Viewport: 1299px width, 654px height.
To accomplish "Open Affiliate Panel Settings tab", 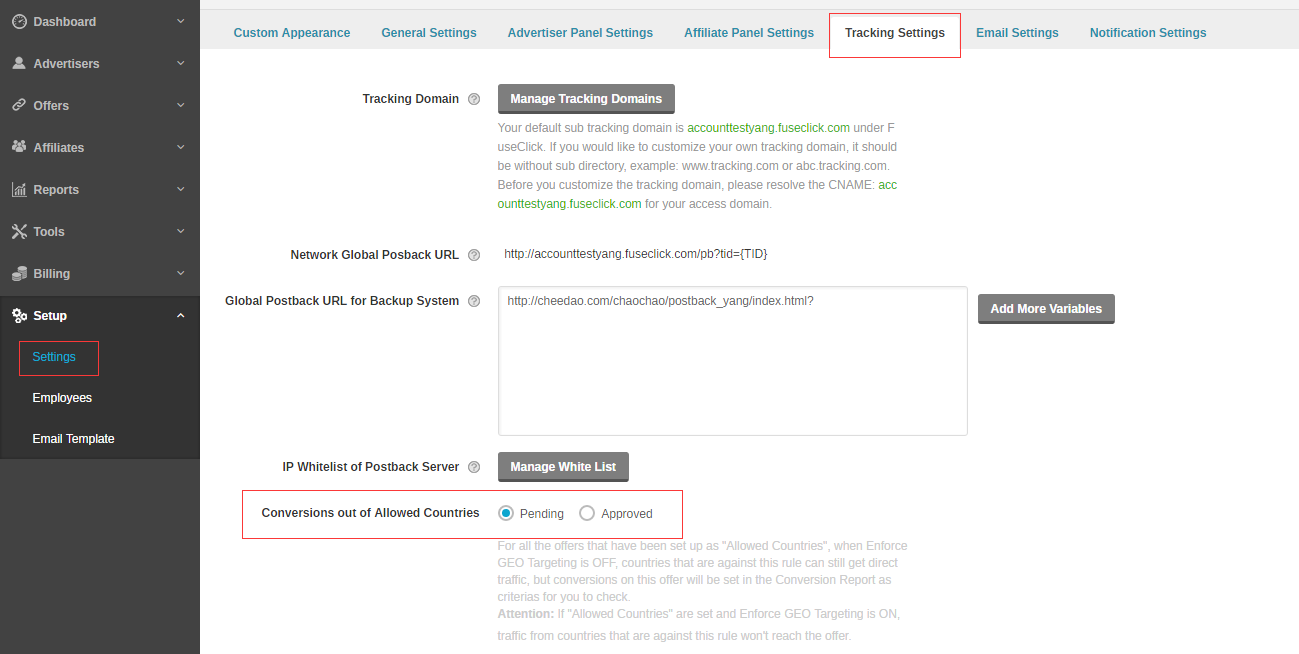I will pyautogui.click(x=749, y=33).
